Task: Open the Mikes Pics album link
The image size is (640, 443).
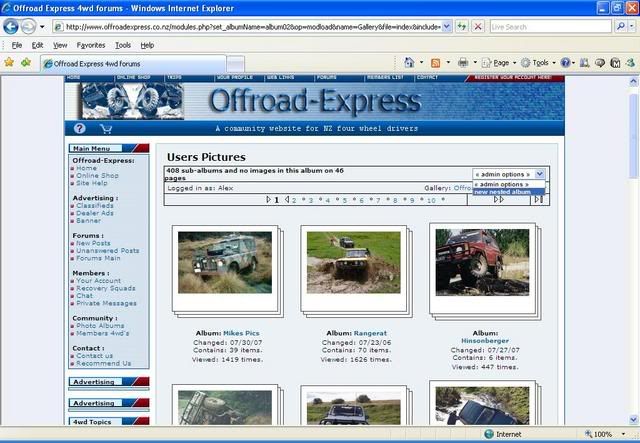Action: click(241, 333)
